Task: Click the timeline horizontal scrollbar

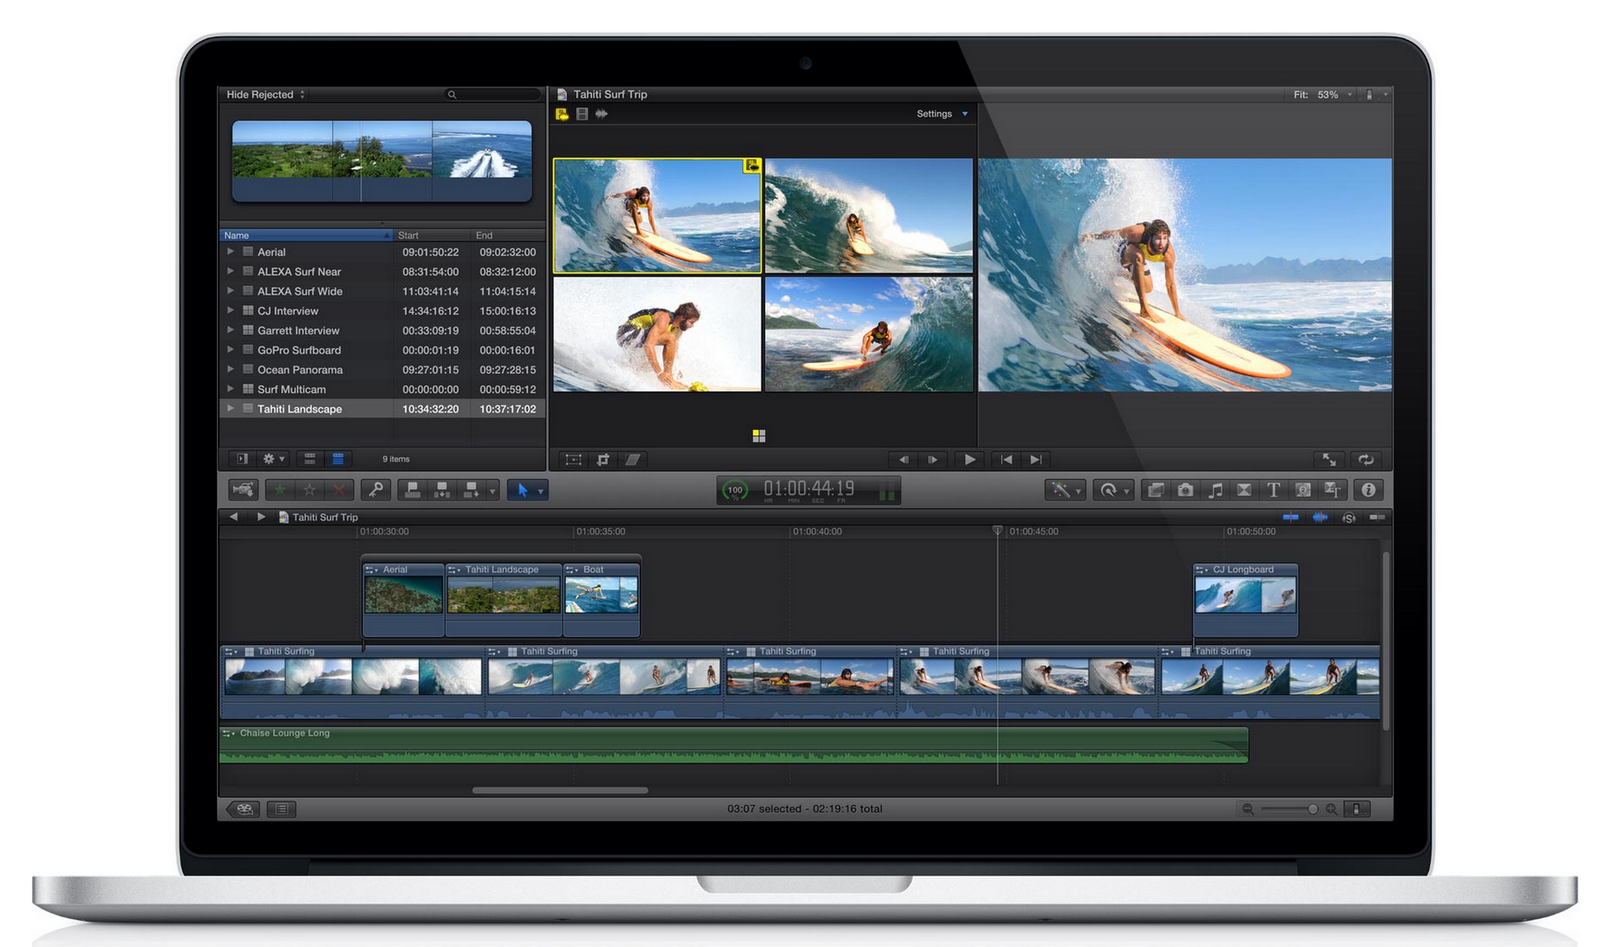Action: click(560, 790)
